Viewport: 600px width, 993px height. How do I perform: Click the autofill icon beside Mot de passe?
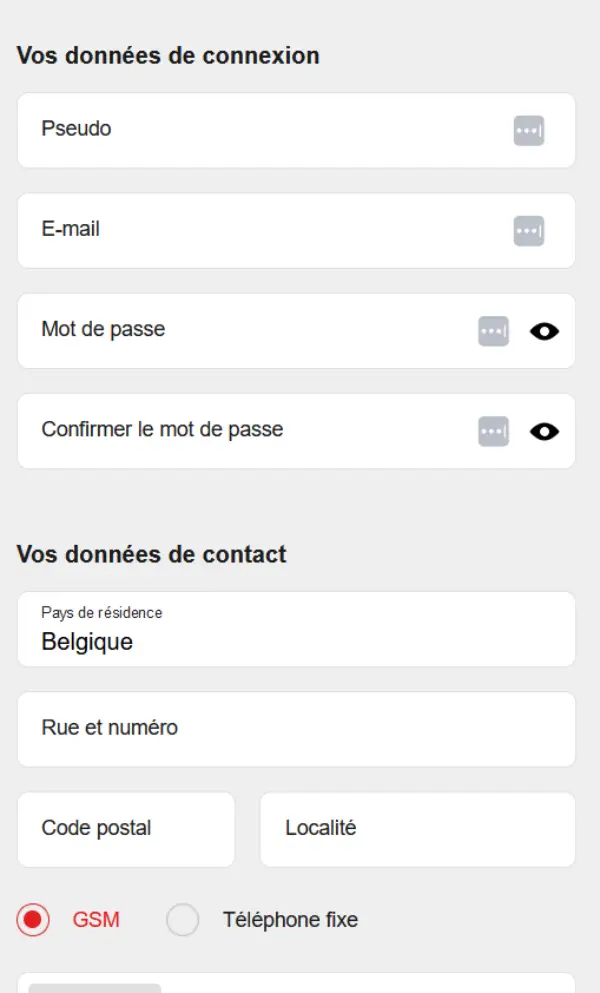coord(493,330)
